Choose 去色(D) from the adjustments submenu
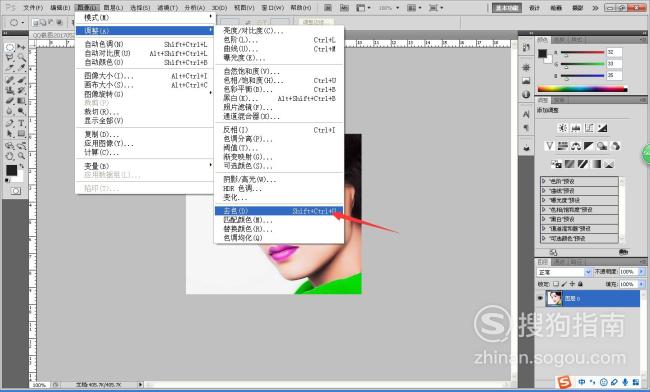Viewport: 650px width, 392px height. 279,211
